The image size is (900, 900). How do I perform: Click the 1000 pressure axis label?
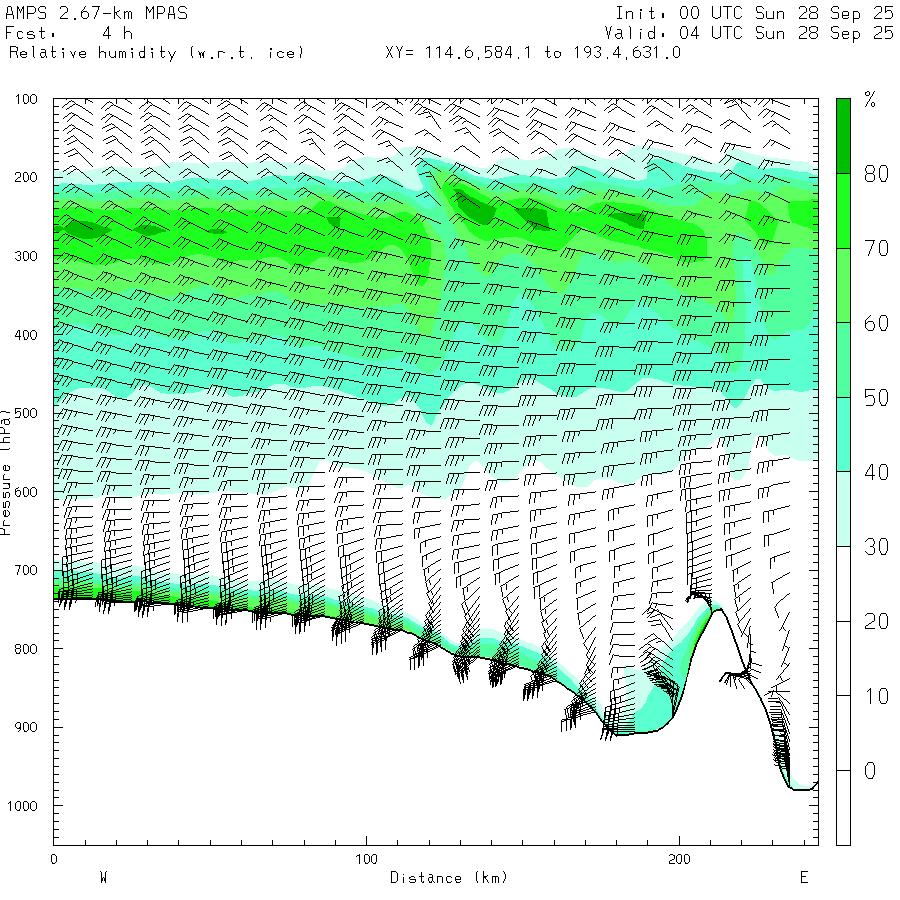point(22,806)
